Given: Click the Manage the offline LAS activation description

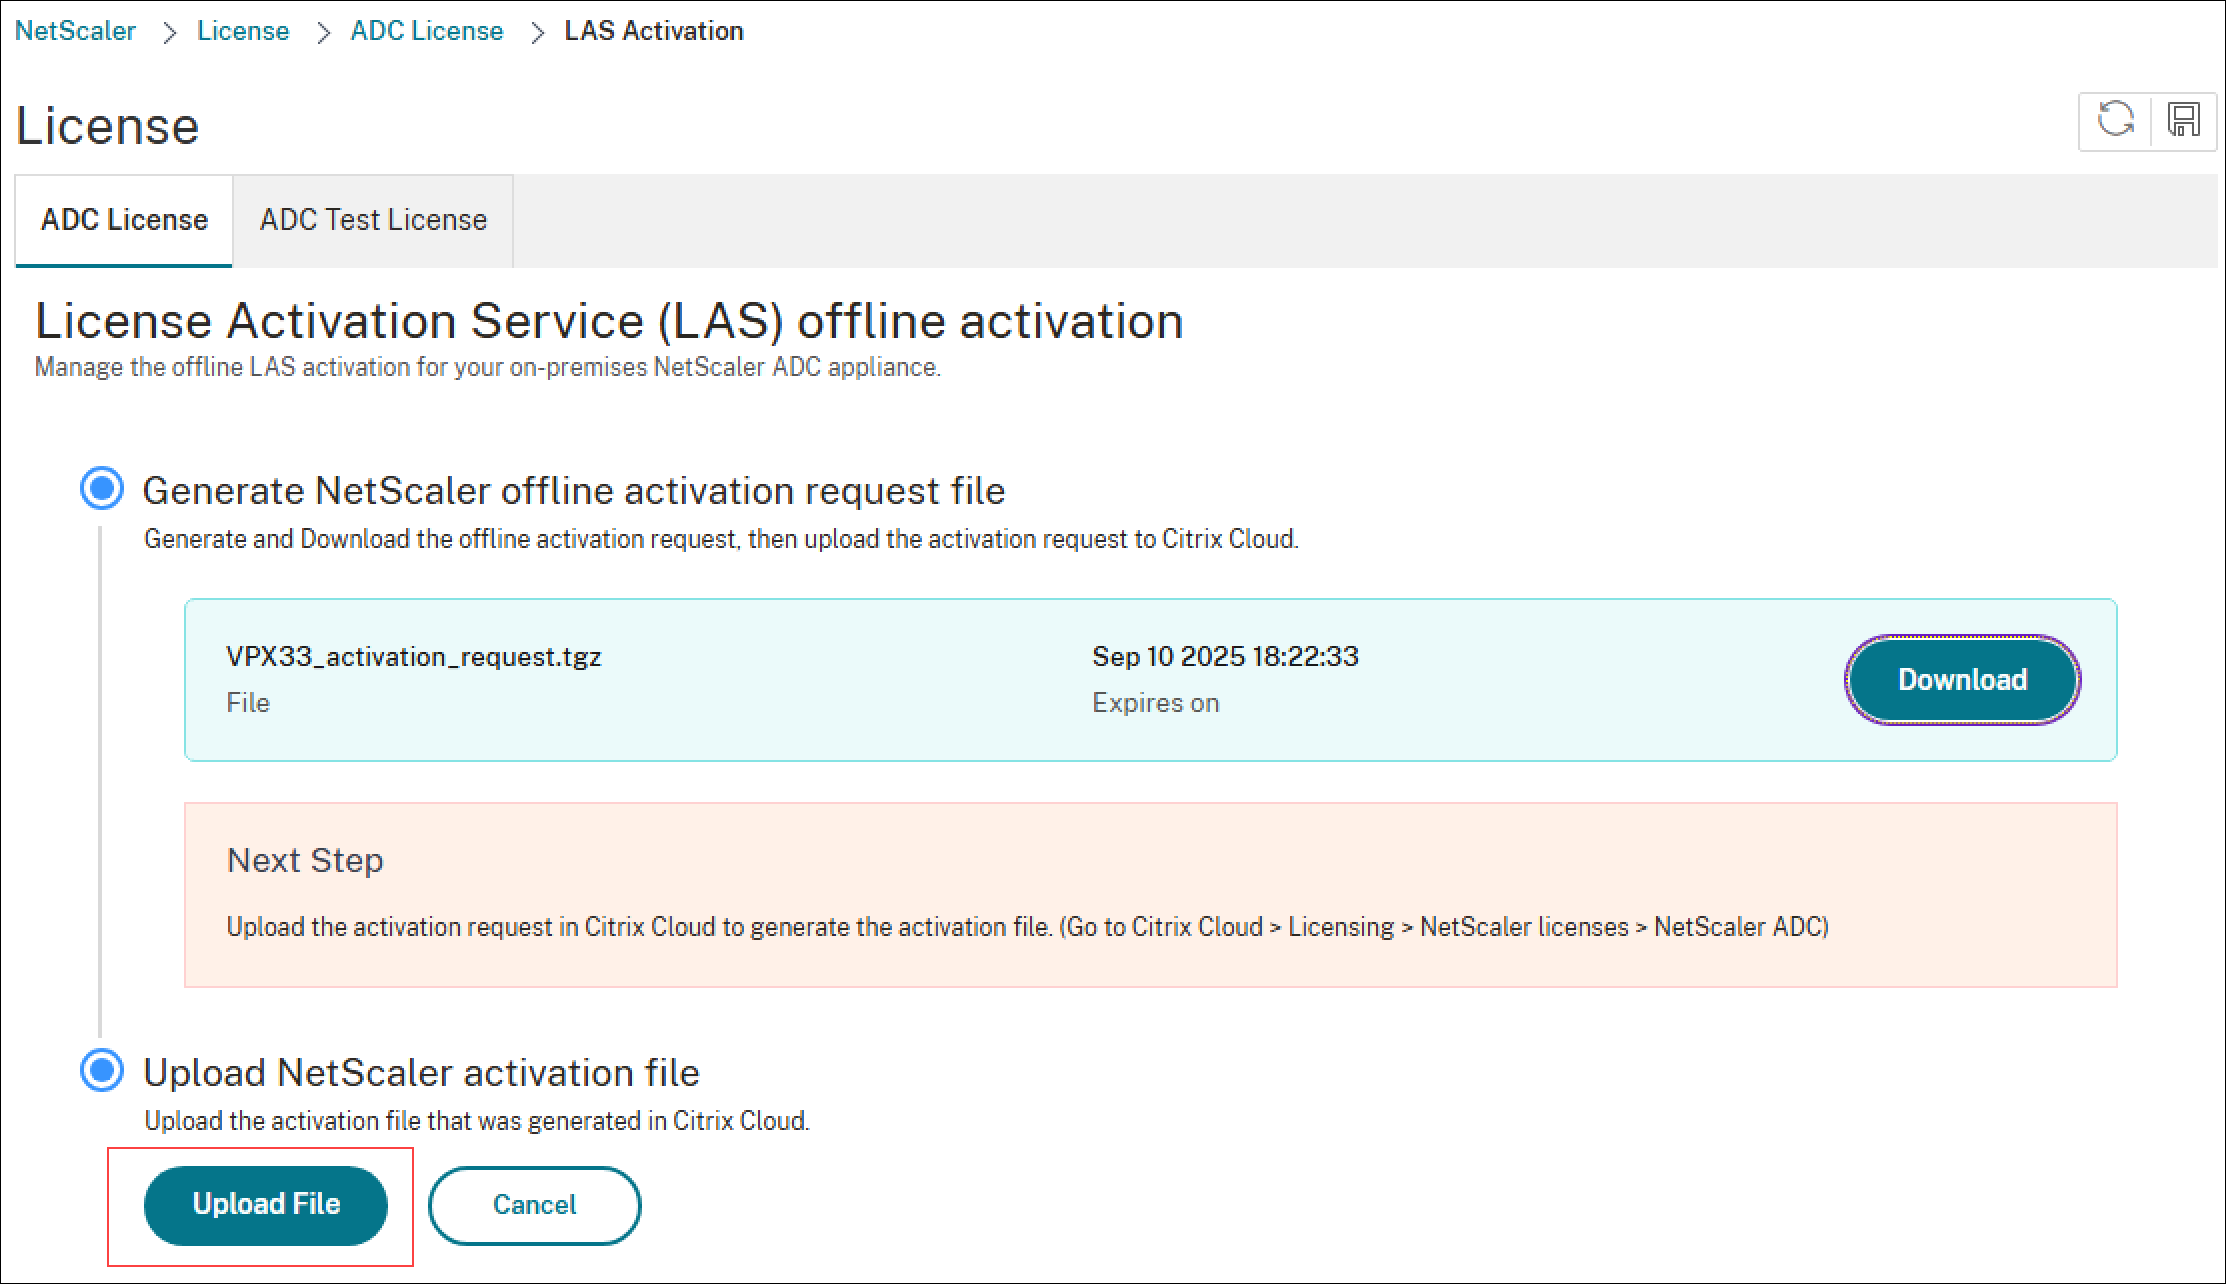Looking at the screenshot, I should tap(488, 368).
